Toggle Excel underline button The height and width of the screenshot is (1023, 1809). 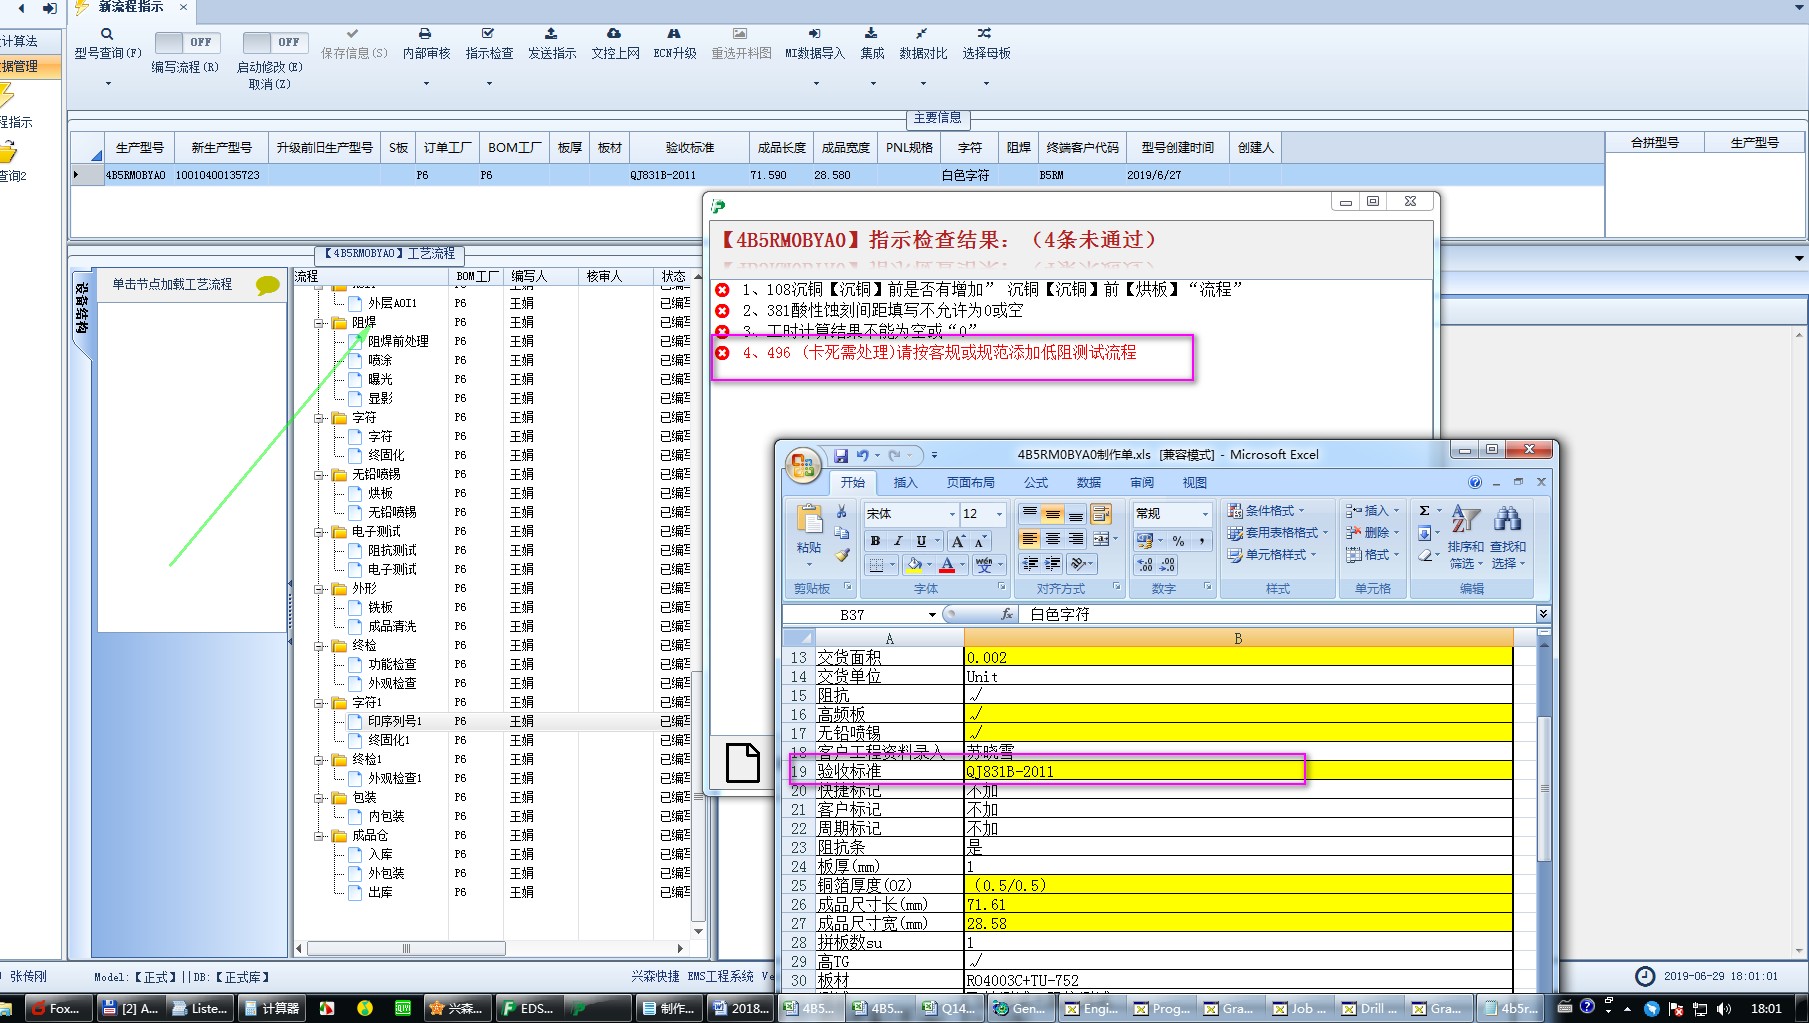[x=921, y=541]
